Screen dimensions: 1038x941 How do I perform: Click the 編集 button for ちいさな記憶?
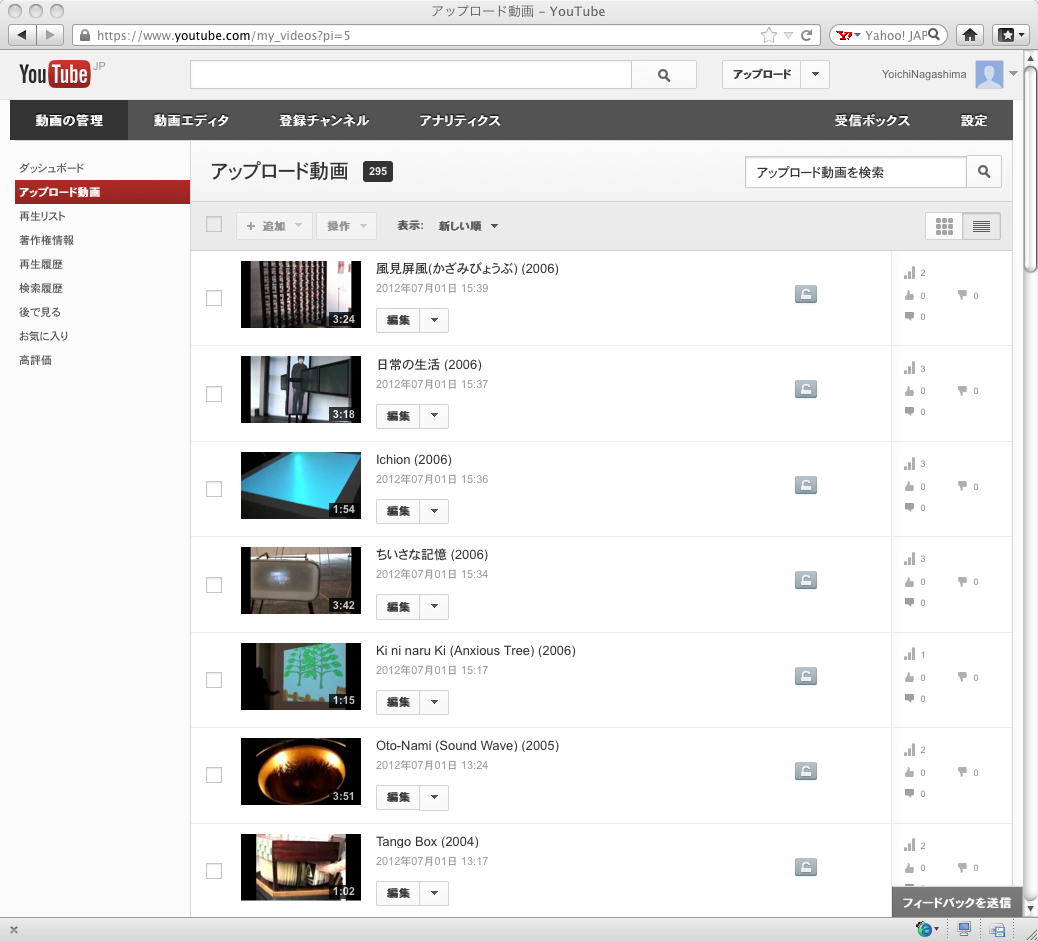[398, 607]
